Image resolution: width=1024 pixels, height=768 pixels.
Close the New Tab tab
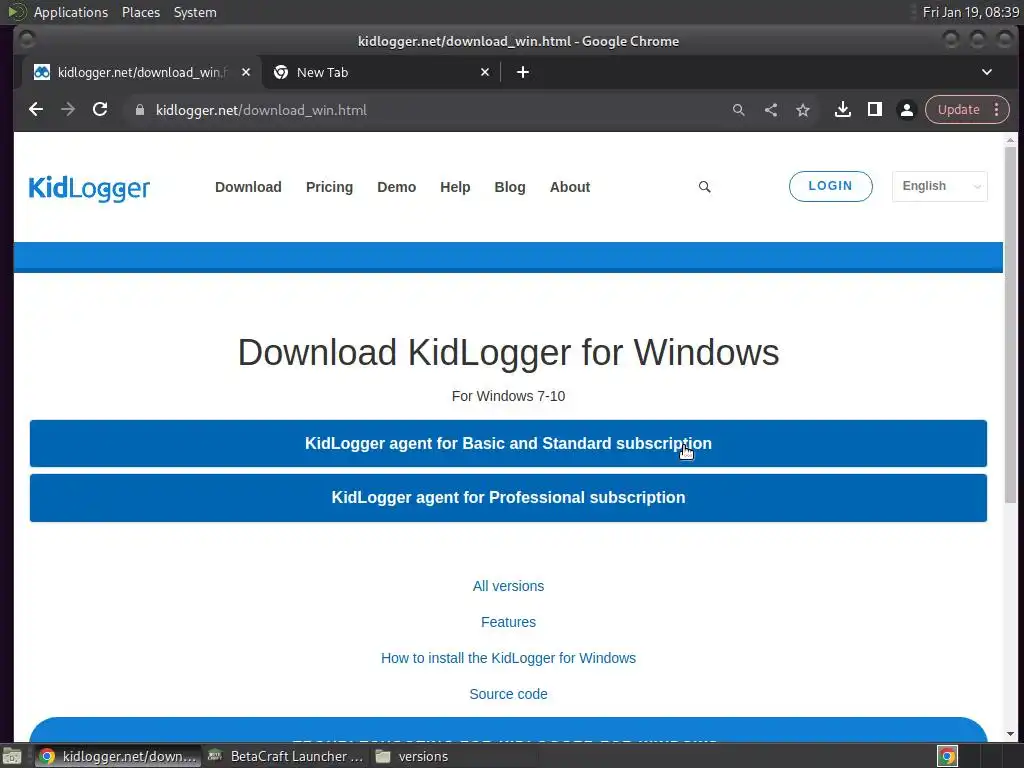pos(485,72)
